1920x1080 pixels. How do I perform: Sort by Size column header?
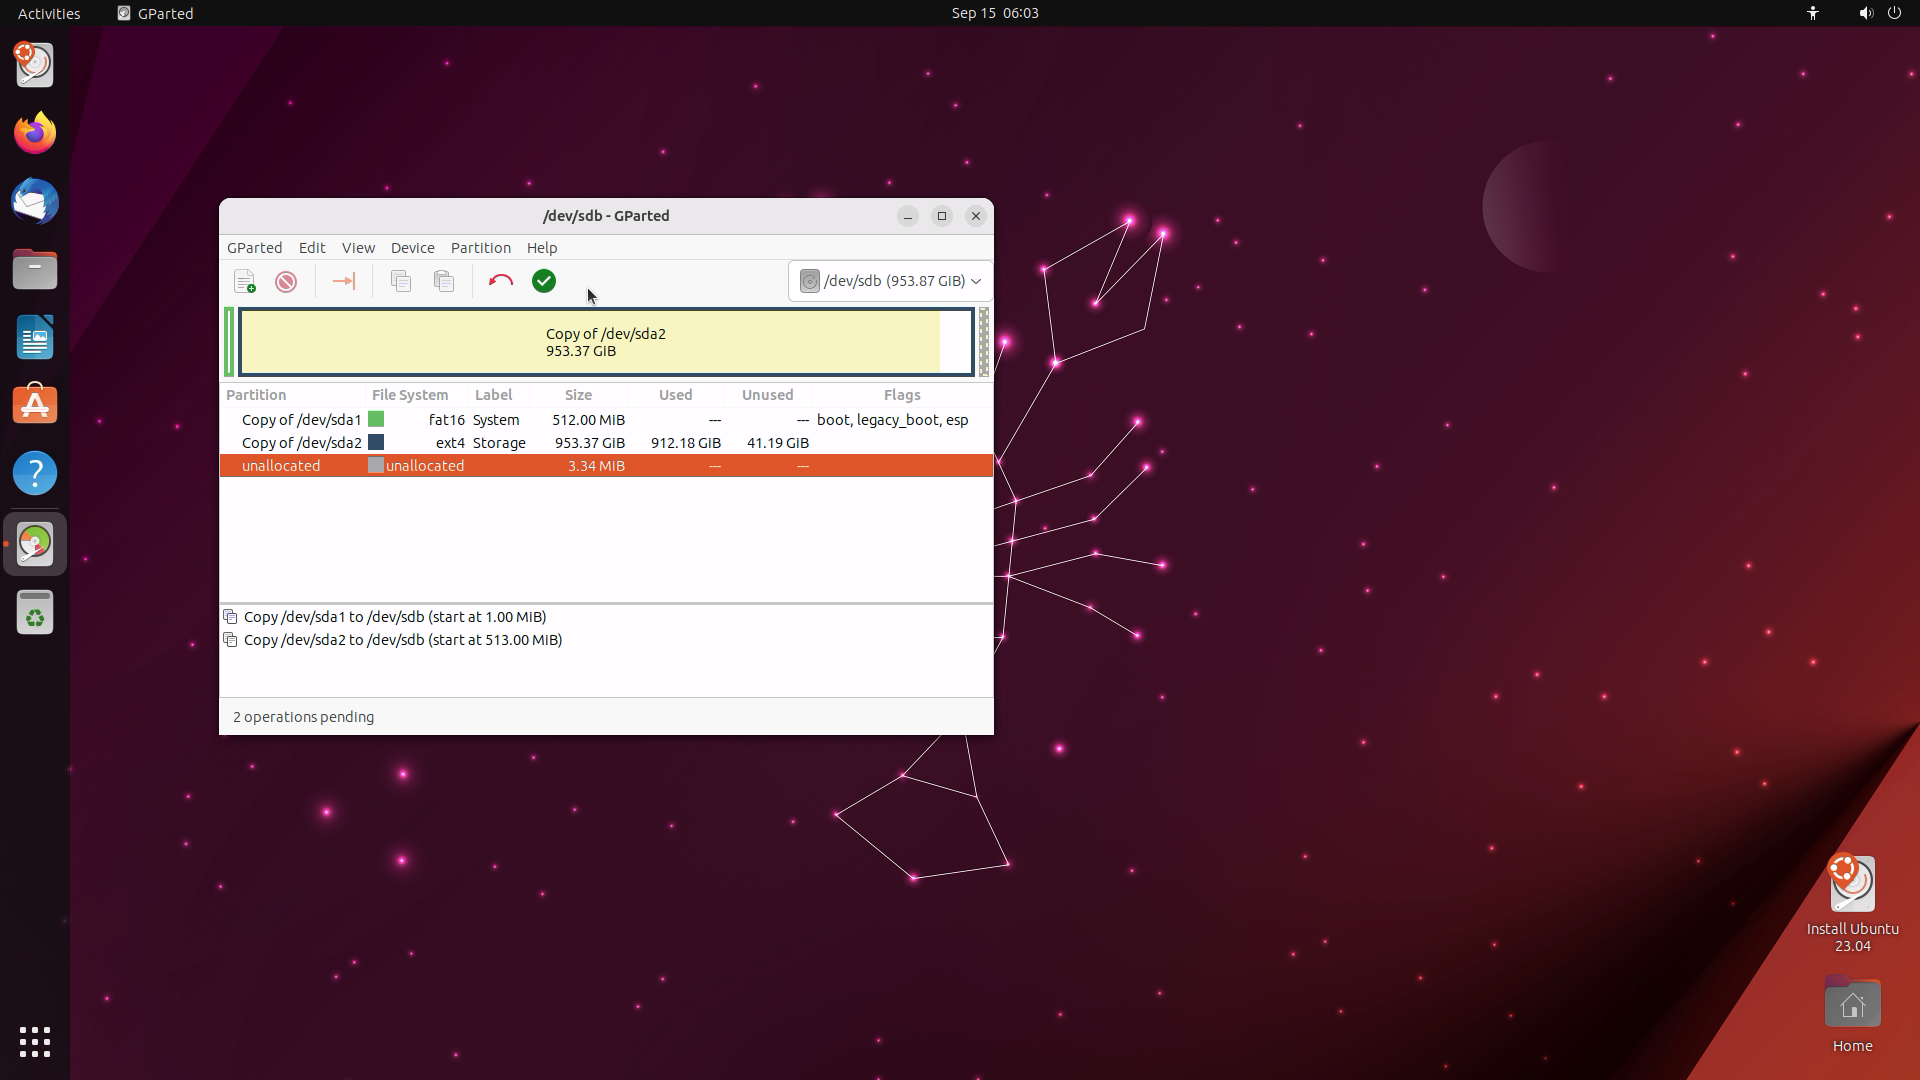coord(578,395)
